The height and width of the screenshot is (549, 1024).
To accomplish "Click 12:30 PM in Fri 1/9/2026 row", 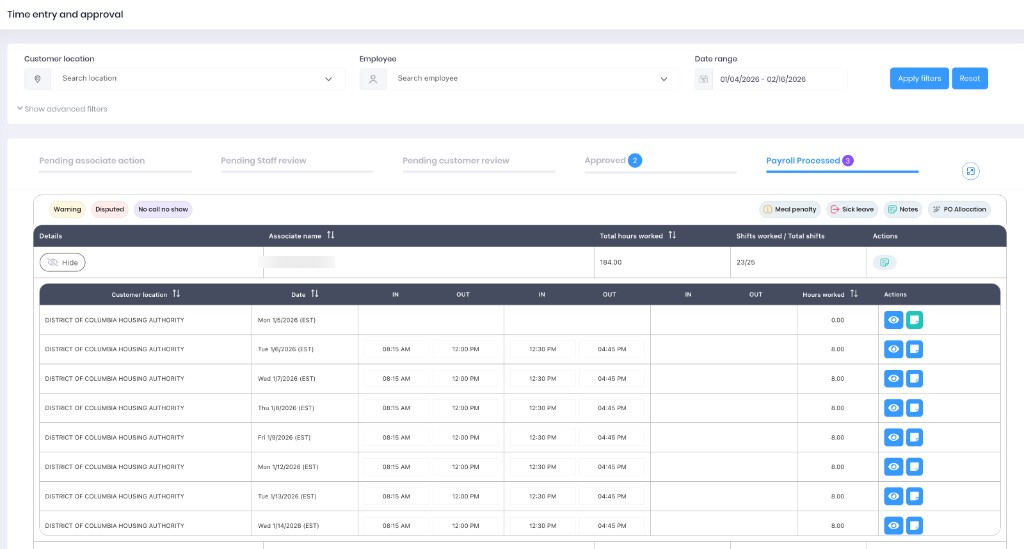I will point(543,437).
